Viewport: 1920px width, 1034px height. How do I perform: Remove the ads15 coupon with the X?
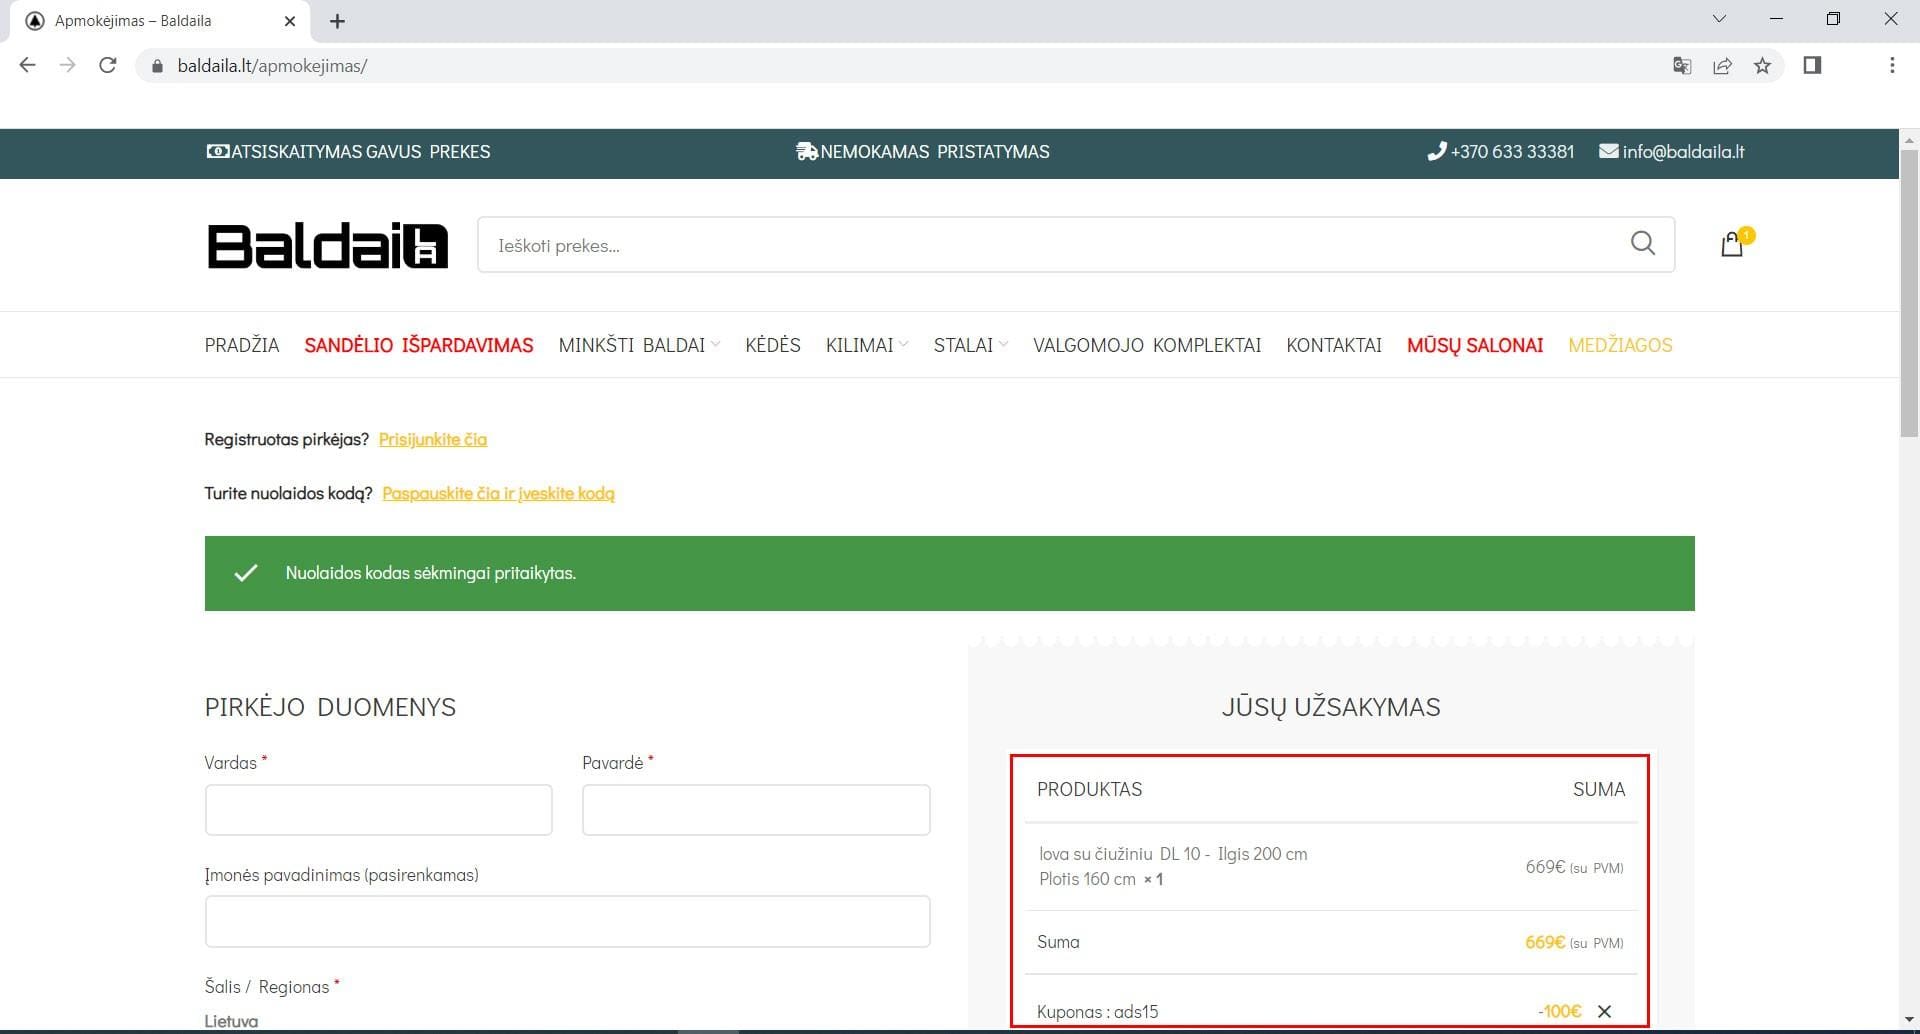(1604, 1011)
